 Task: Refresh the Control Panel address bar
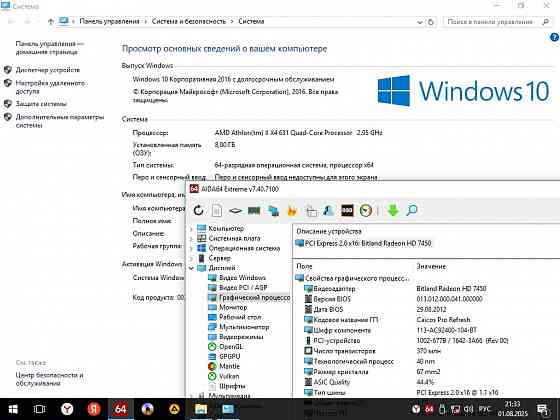point(431,22)
